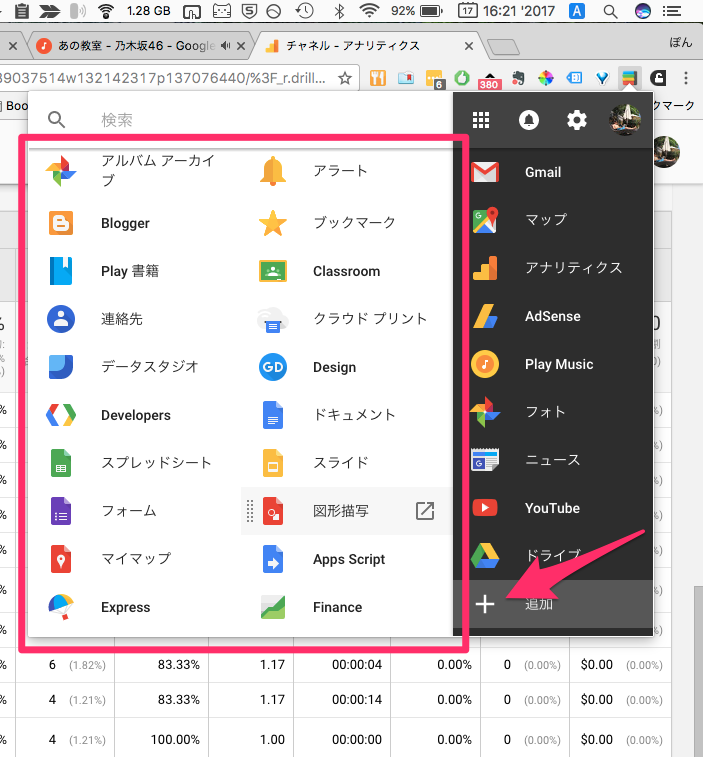Open the Apps Script icon
Screen dimensions: 703x757
pos(273,559)
